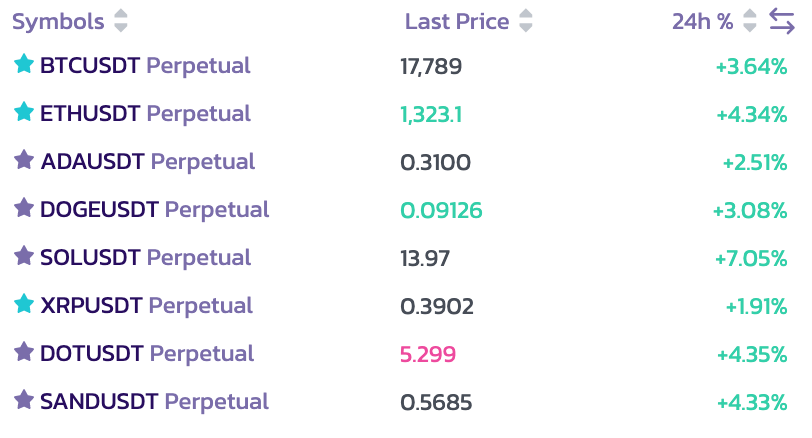Mark SANDUSDT as favorite star

pos(24,400)
